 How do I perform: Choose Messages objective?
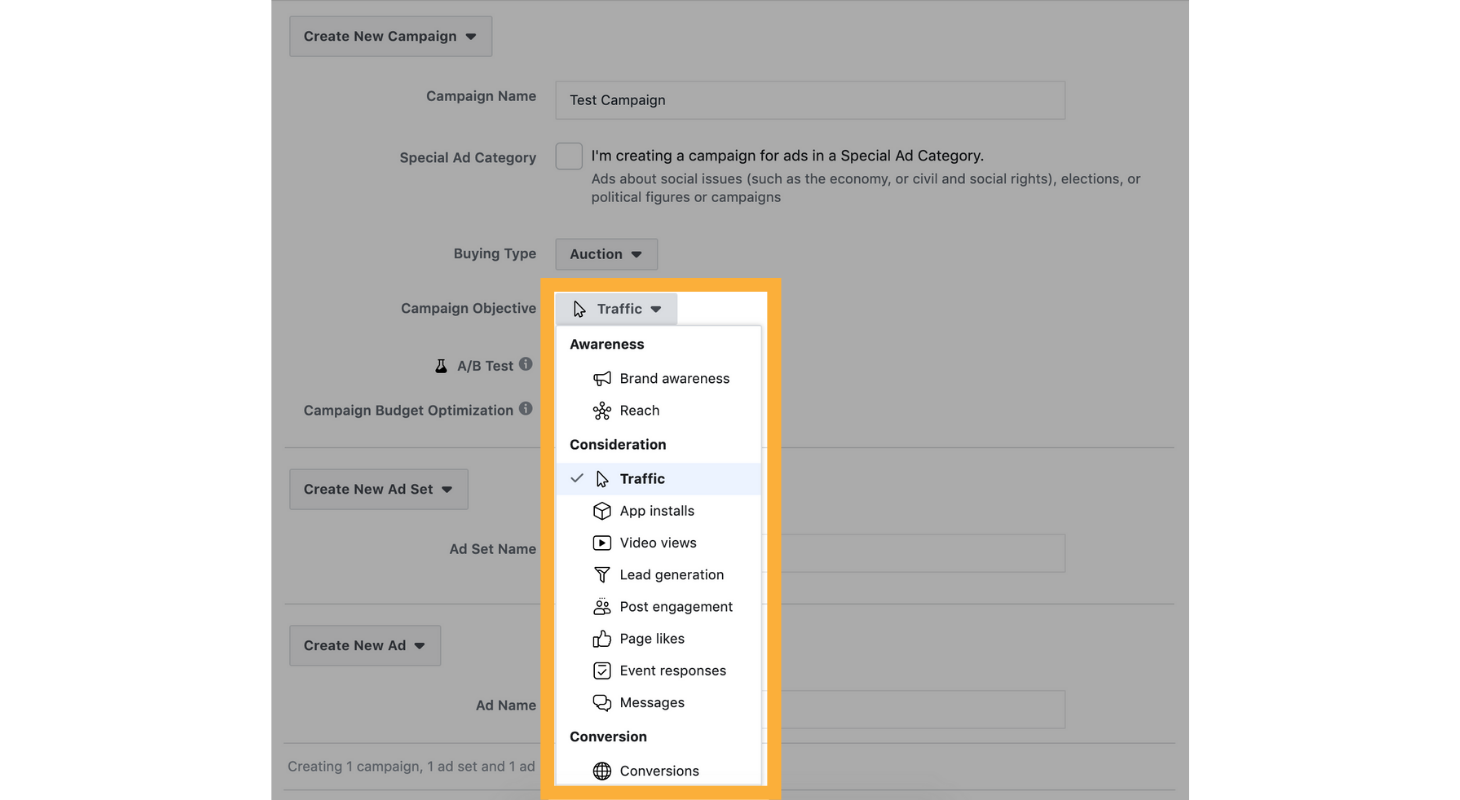(659, 702)
